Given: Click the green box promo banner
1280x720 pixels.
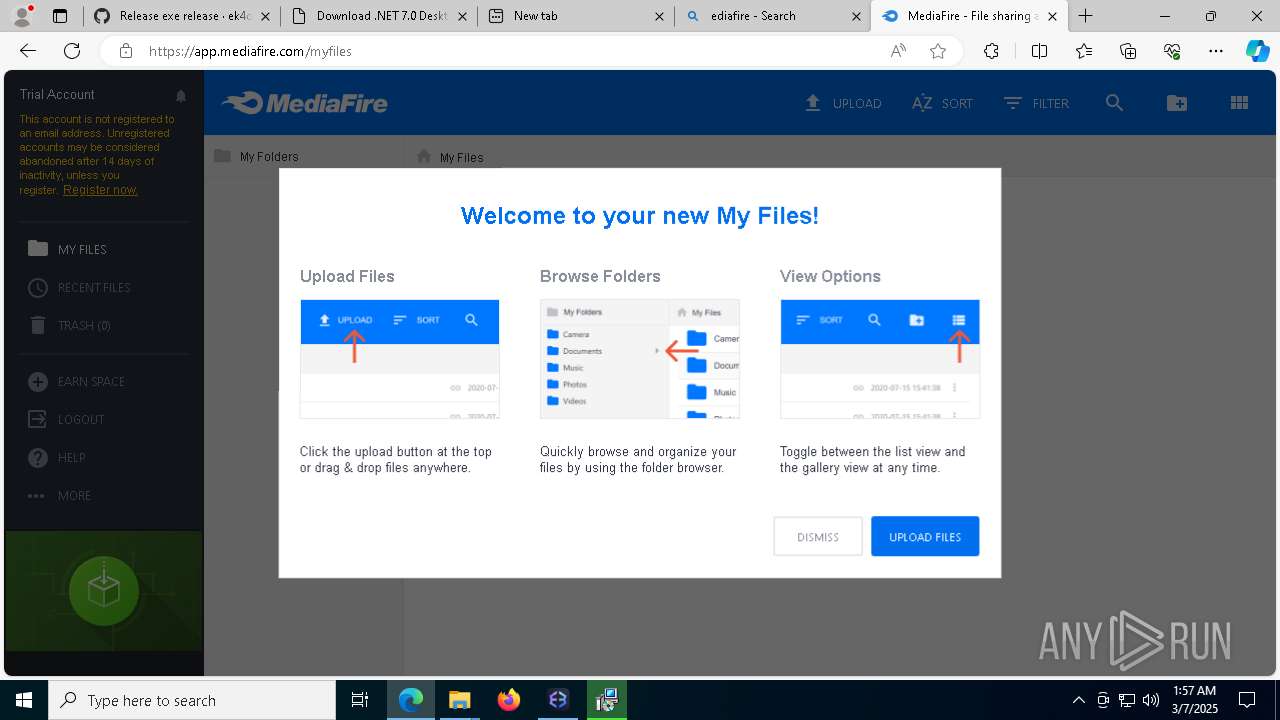Looking at the screenshot, I should coord(104,589).
